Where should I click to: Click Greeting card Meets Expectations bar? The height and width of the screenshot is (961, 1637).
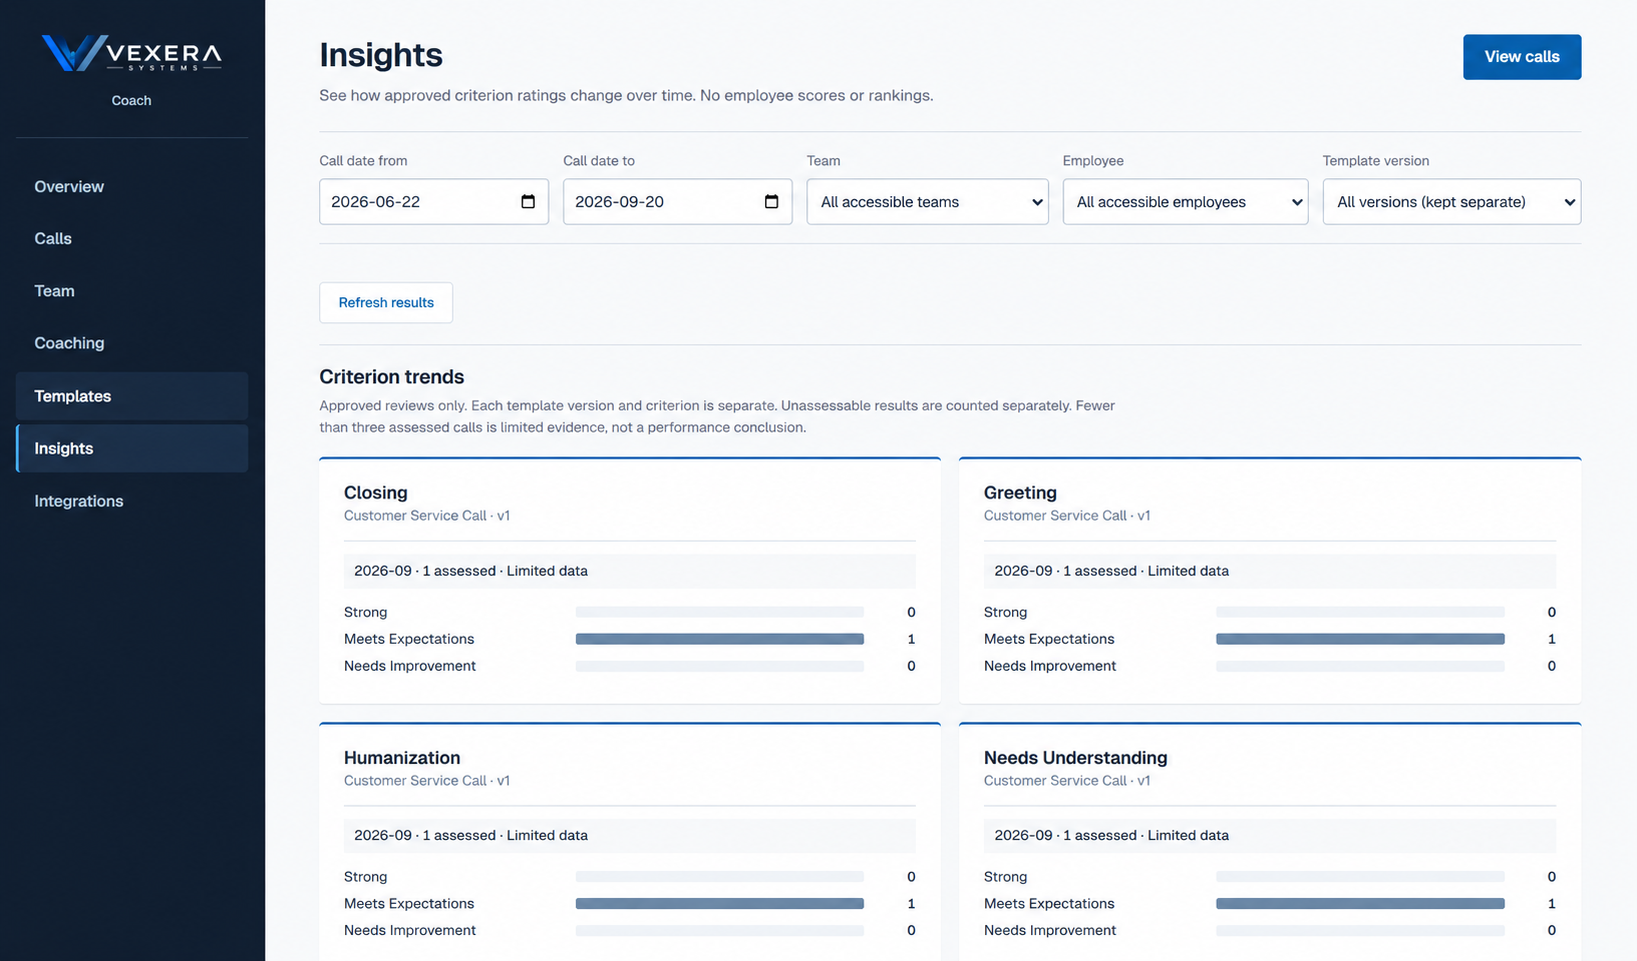1360,639
